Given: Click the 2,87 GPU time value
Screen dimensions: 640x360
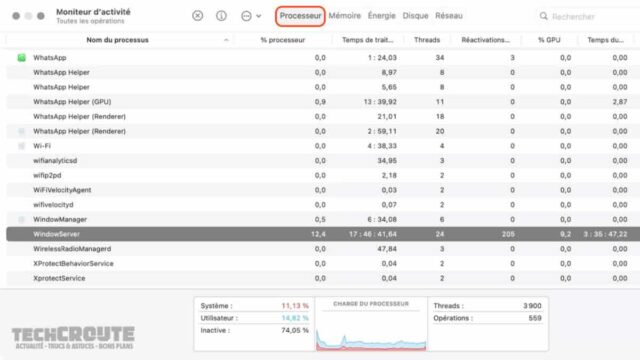Looking at the screenshot, I should (x=620, y=102).
